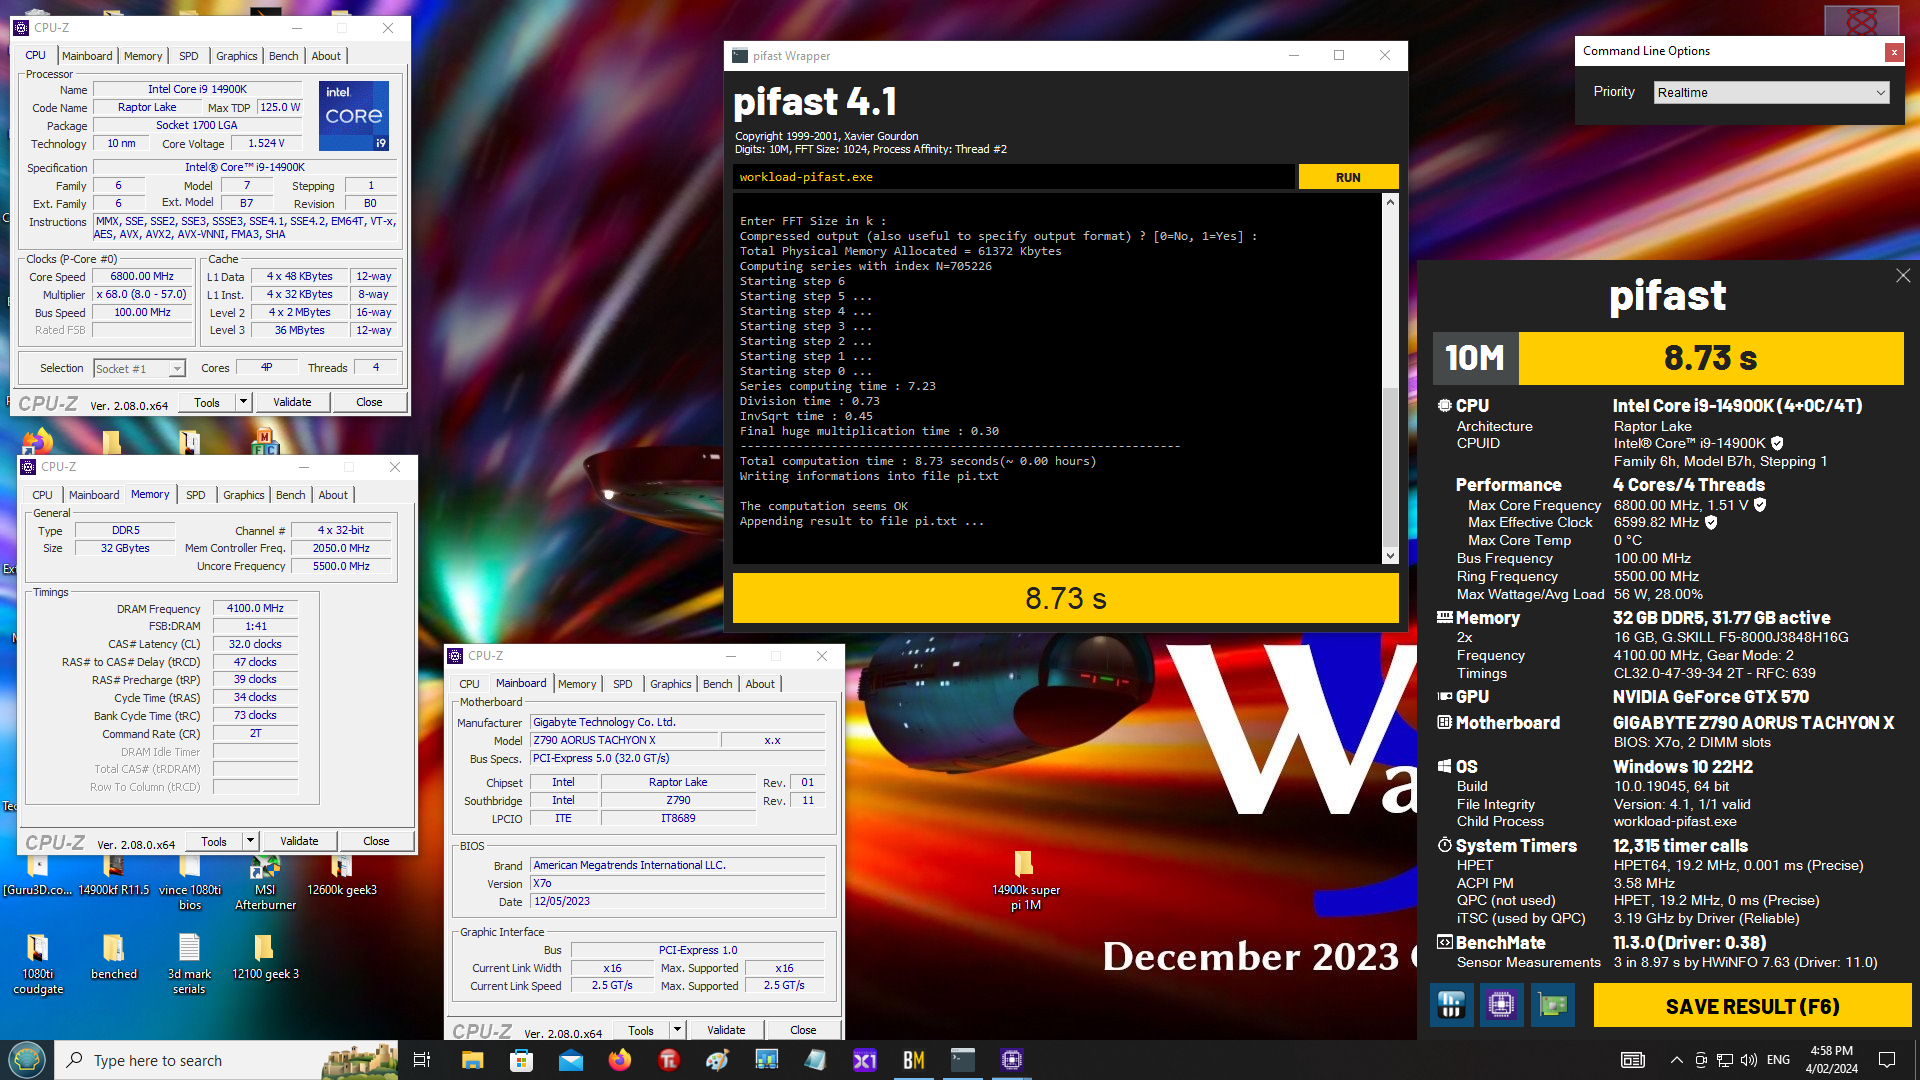
Task: Click the Close button in CPU-Z Mainboard window
Action: (x=803, y=1030)
